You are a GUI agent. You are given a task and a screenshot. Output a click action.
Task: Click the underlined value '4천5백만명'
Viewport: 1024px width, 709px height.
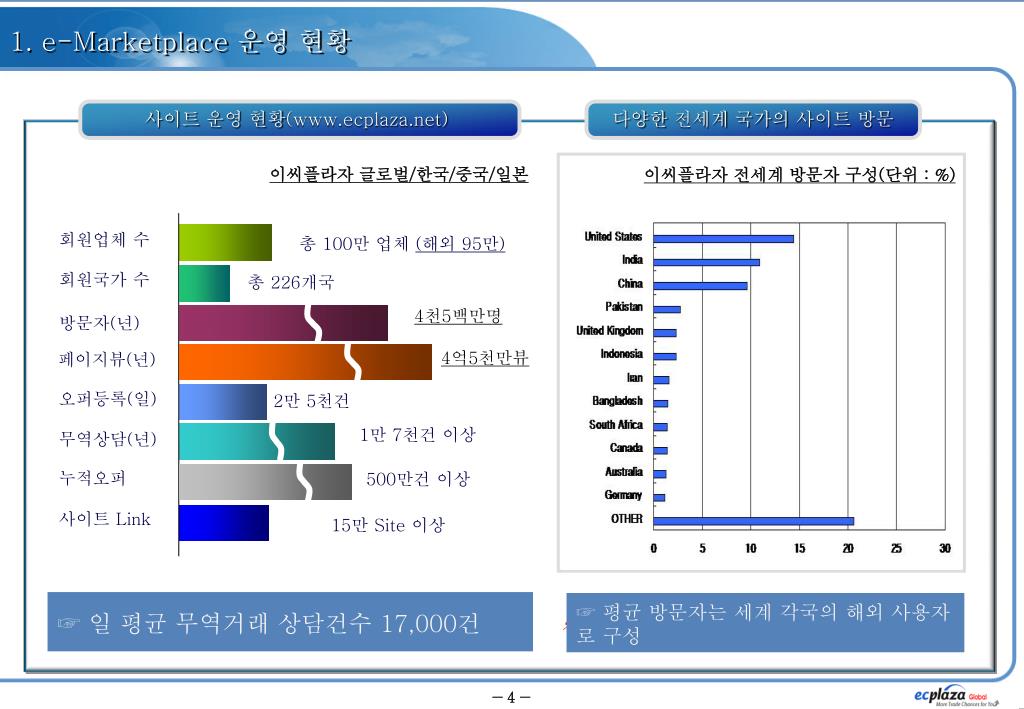pyautogui.click(x=458, y=317)
